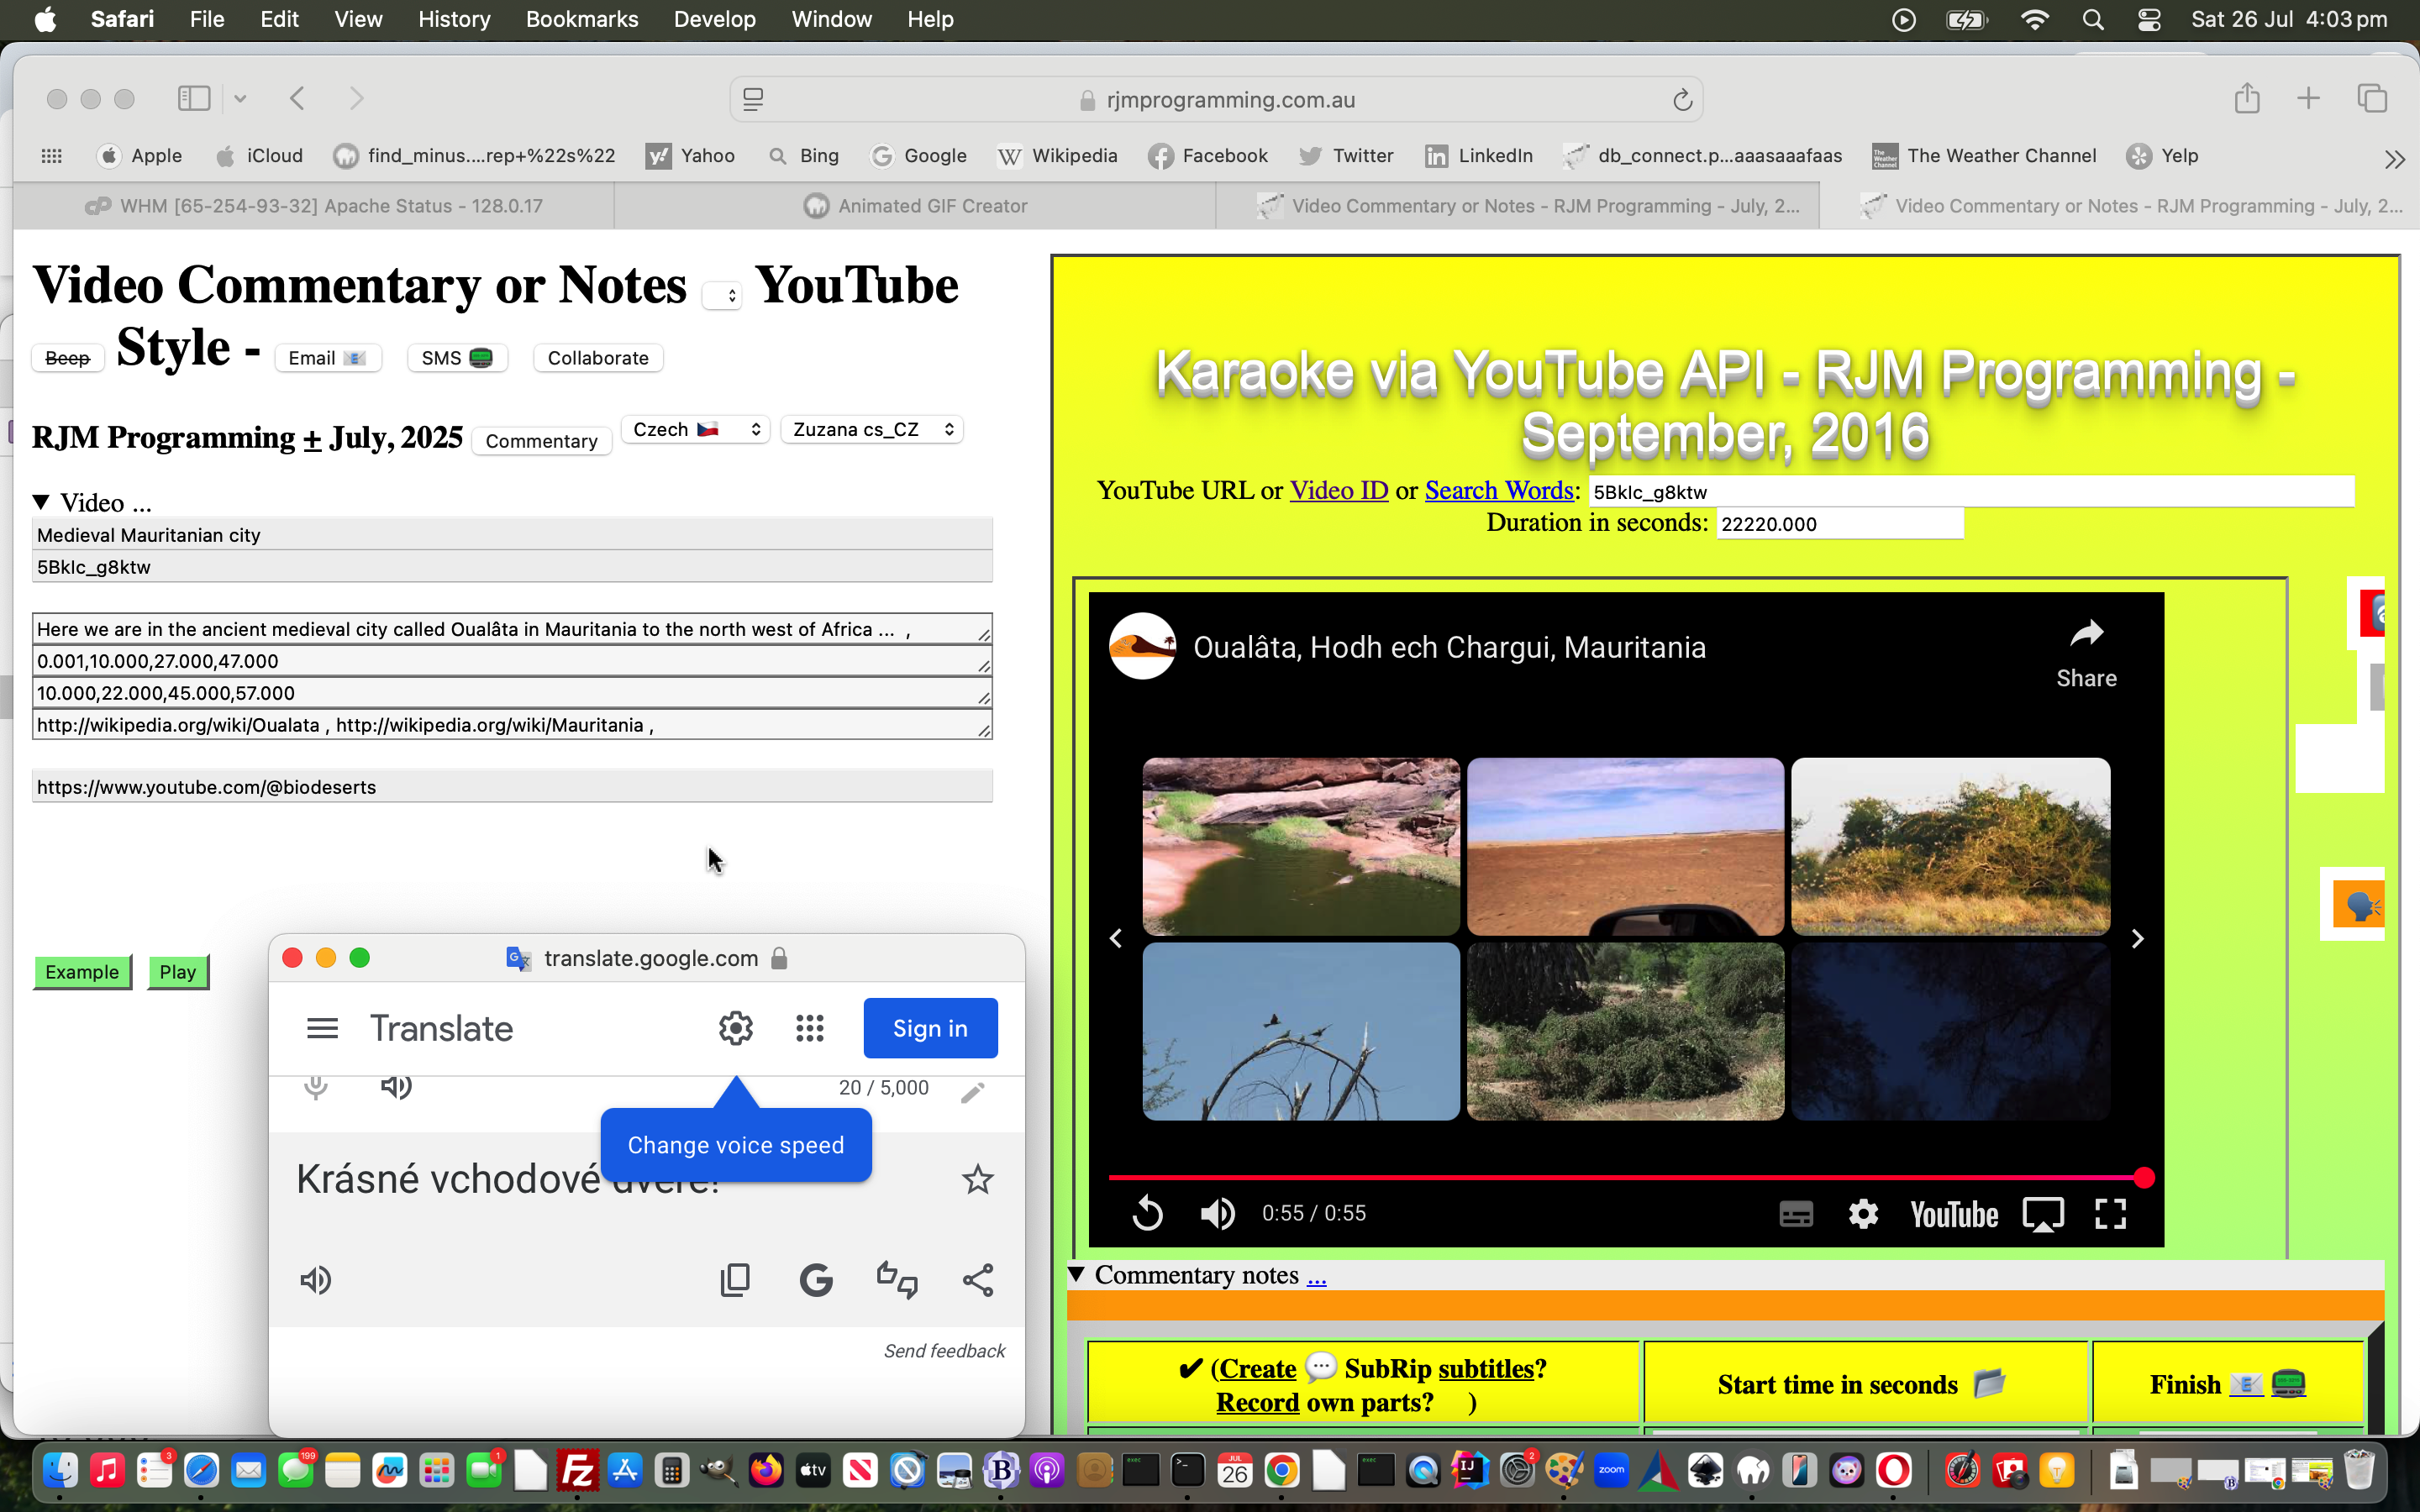2420x1512 pixels.
Task: Click the Send feedback link
Action: tap(944, 1351)
